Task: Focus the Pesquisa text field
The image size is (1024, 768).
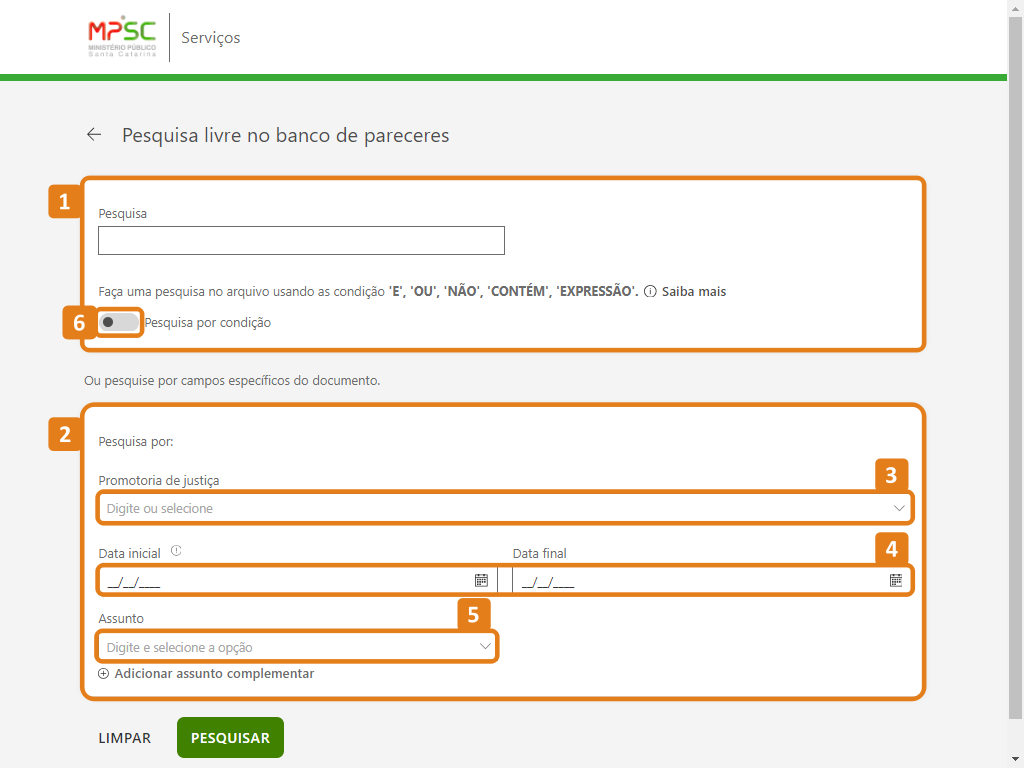Action: point(301,241)
